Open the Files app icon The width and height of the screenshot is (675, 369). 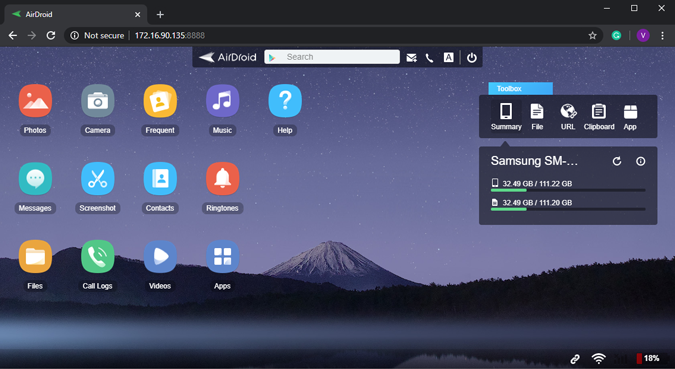(35, 257)
